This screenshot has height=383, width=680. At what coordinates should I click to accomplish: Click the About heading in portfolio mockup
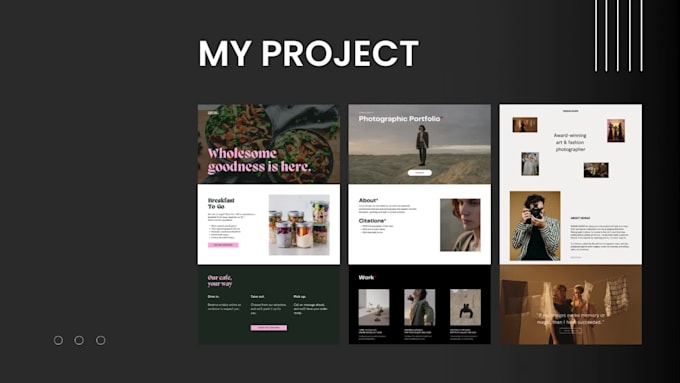[368, 200]
